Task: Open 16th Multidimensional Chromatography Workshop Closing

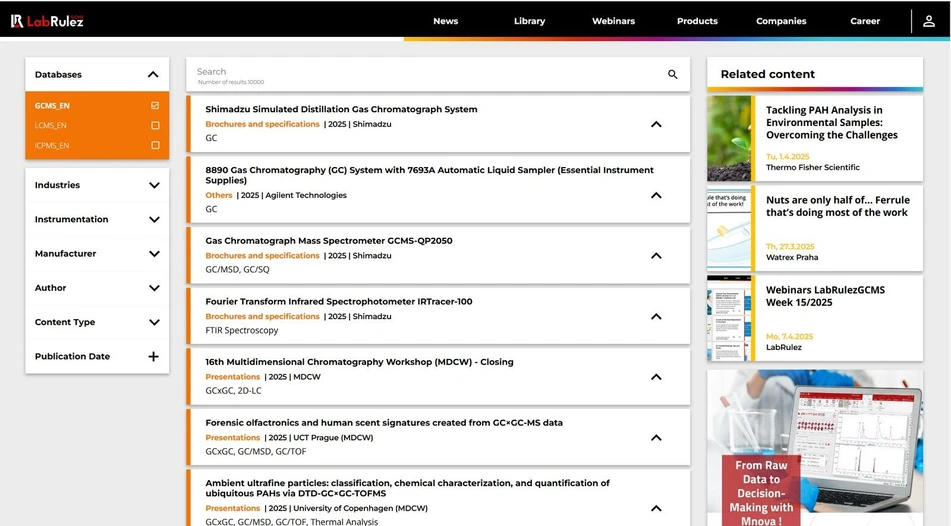Action: pos(359,362)
